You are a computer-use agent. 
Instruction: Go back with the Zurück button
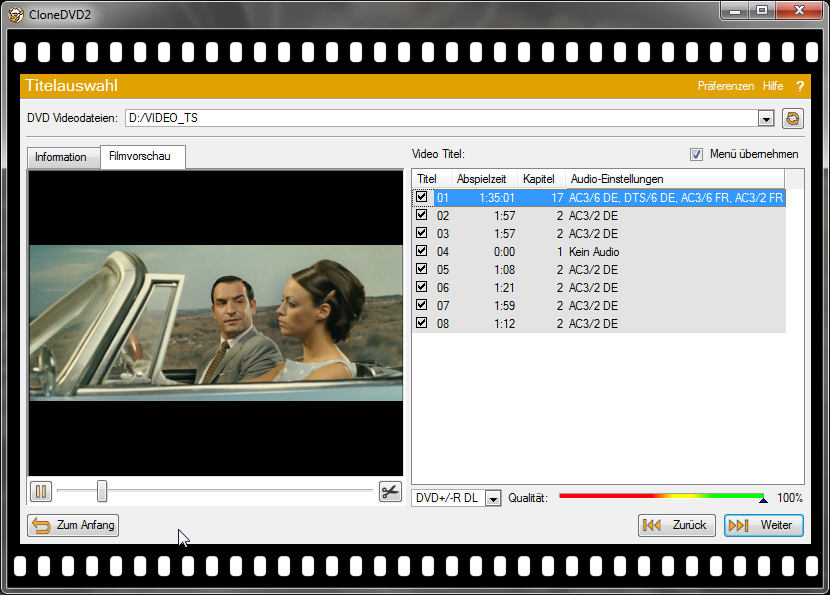click(x=676, y=525)
